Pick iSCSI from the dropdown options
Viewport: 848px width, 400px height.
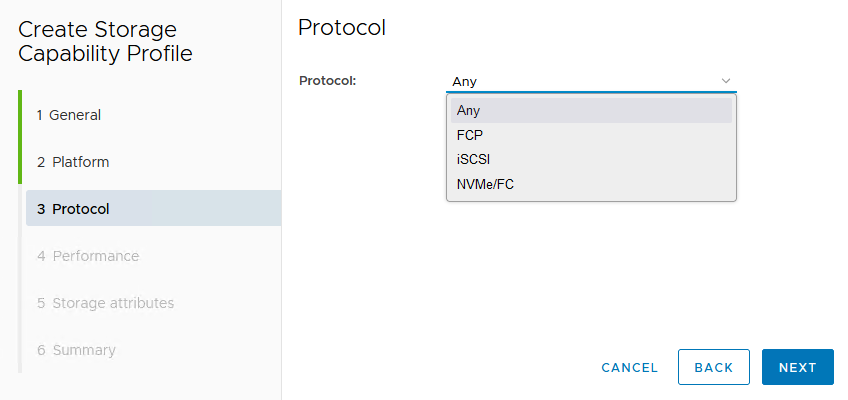tap(590, 159)
